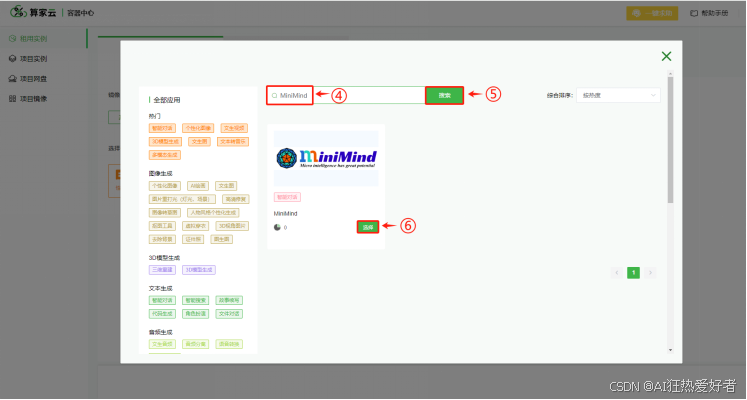Click the MiniMind app name text on the card
This screenshot has width=747, height=400.
click(285, 214)
